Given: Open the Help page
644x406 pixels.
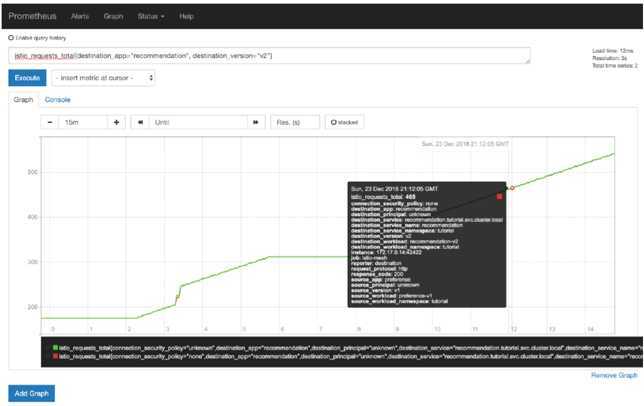Looking at the screenshot, I should point(186,16).
